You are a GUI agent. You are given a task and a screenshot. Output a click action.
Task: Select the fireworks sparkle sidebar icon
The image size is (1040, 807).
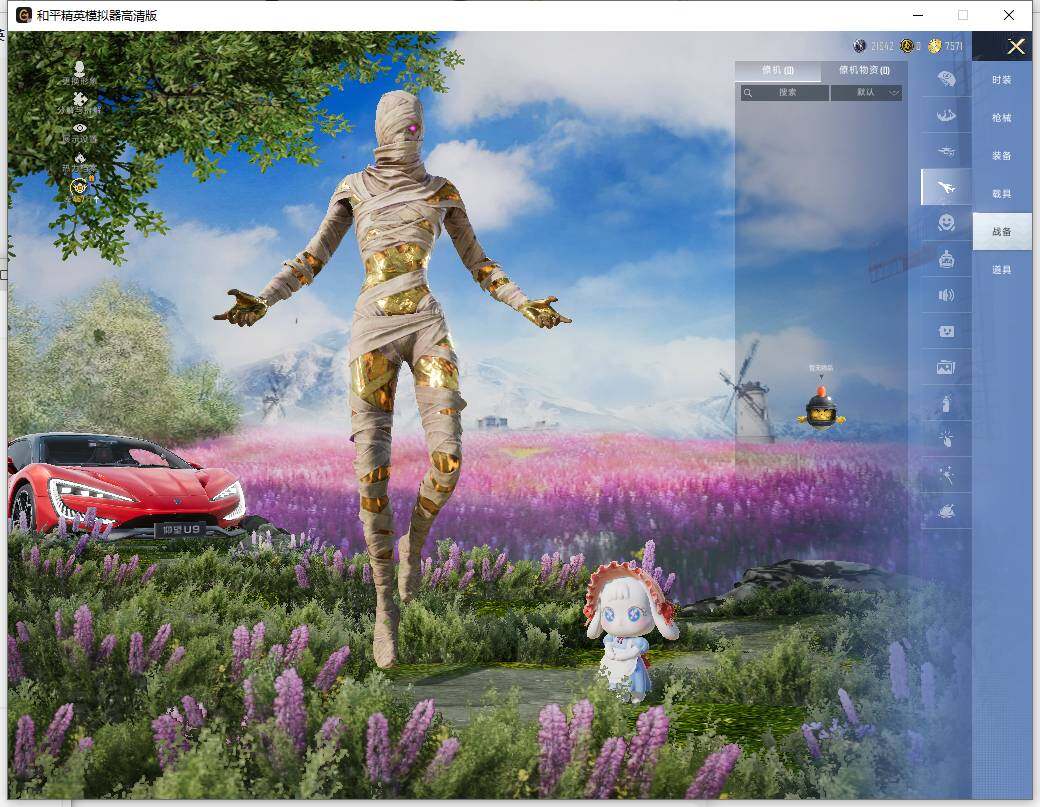pos(946,475)
